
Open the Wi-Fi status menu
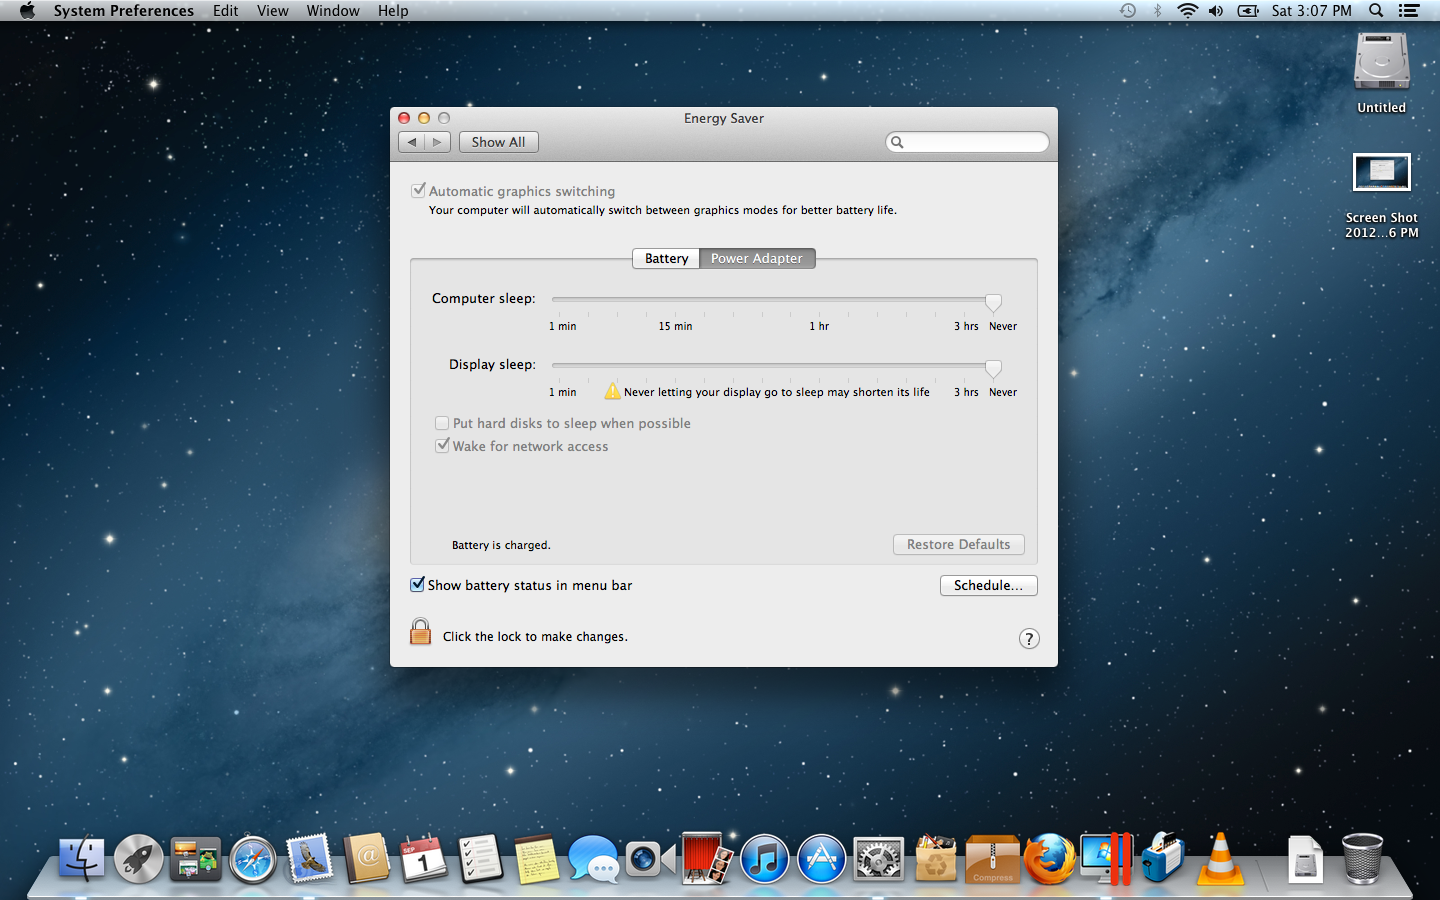[1187, 11]
